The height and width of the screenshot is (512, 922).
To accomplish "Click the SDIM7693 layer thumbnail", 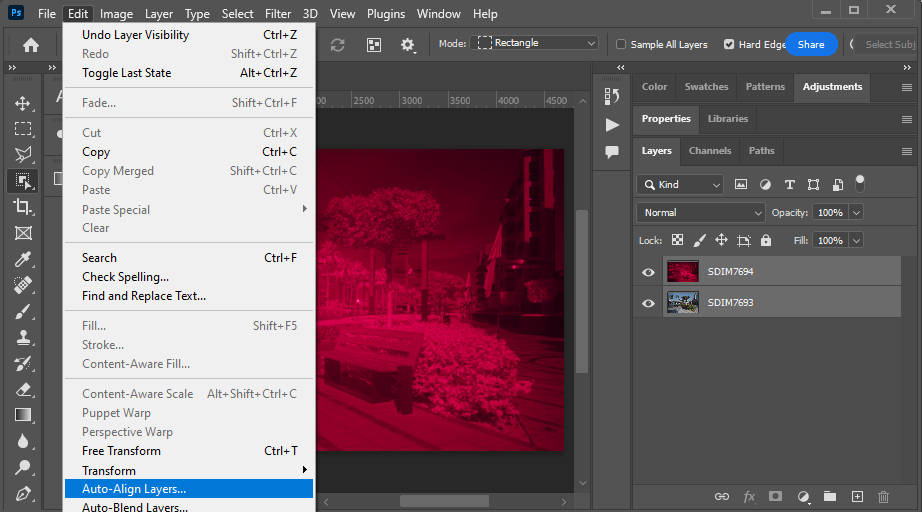I will coord(683,303).
